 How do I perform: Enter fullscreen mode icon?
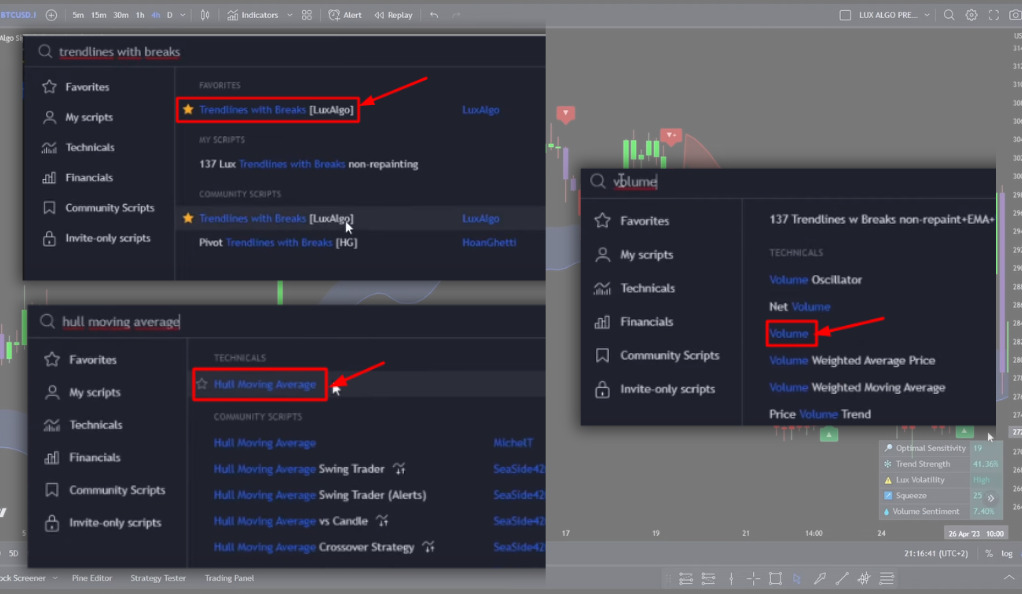pyautogui.click(x=993, y=15)
